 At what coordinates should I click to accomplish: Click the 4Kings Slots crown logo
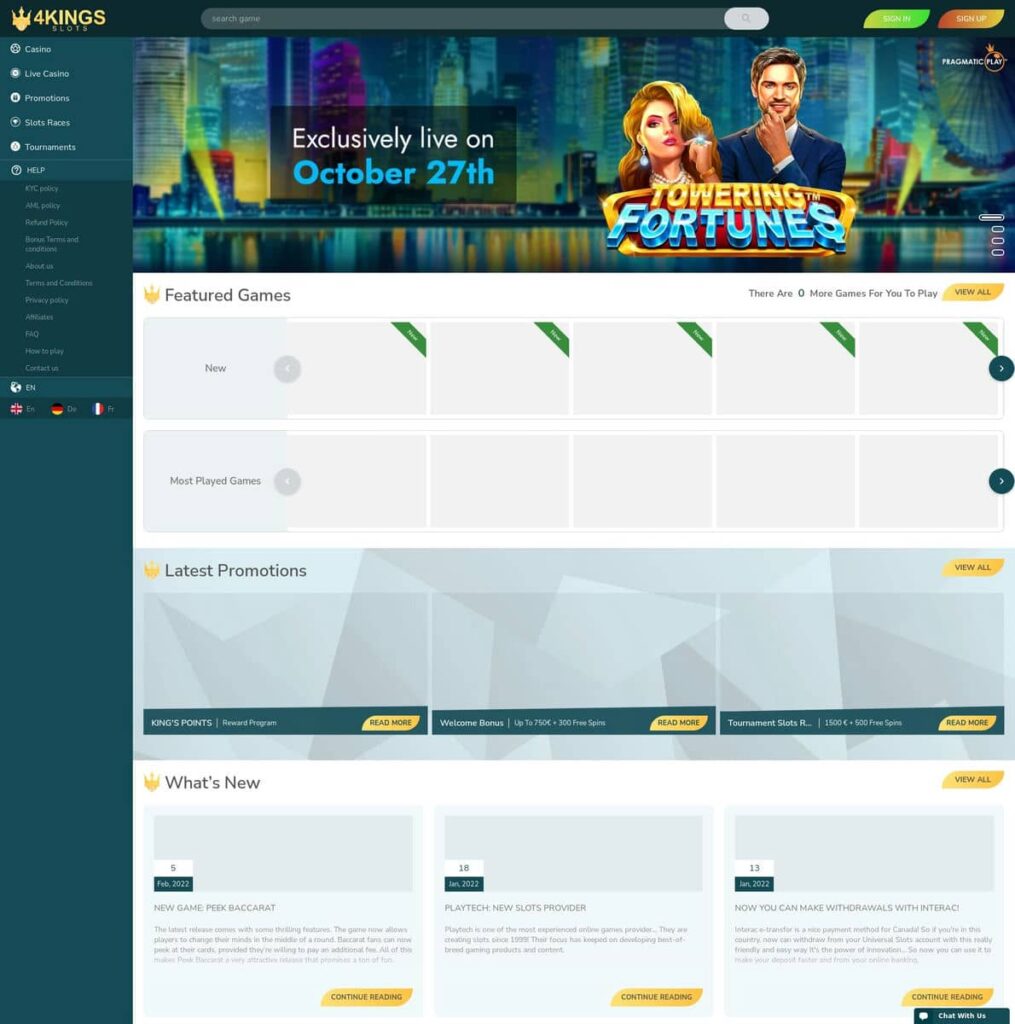point(57,18)
